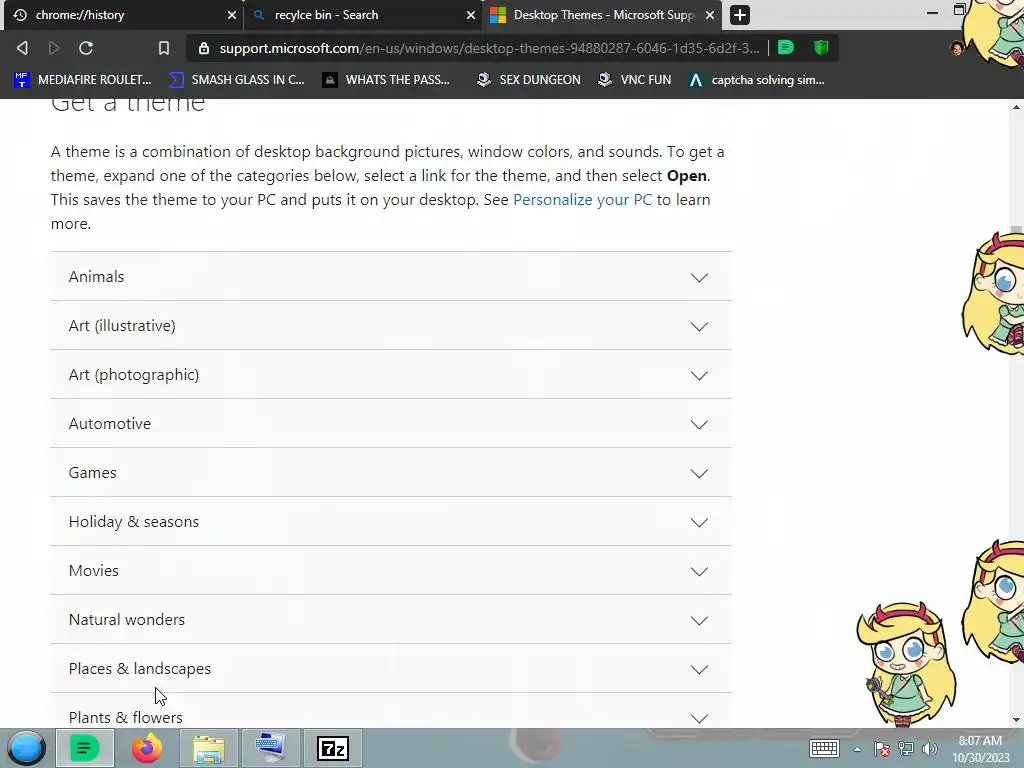Click the green shield extension icon

pos(821,48)
